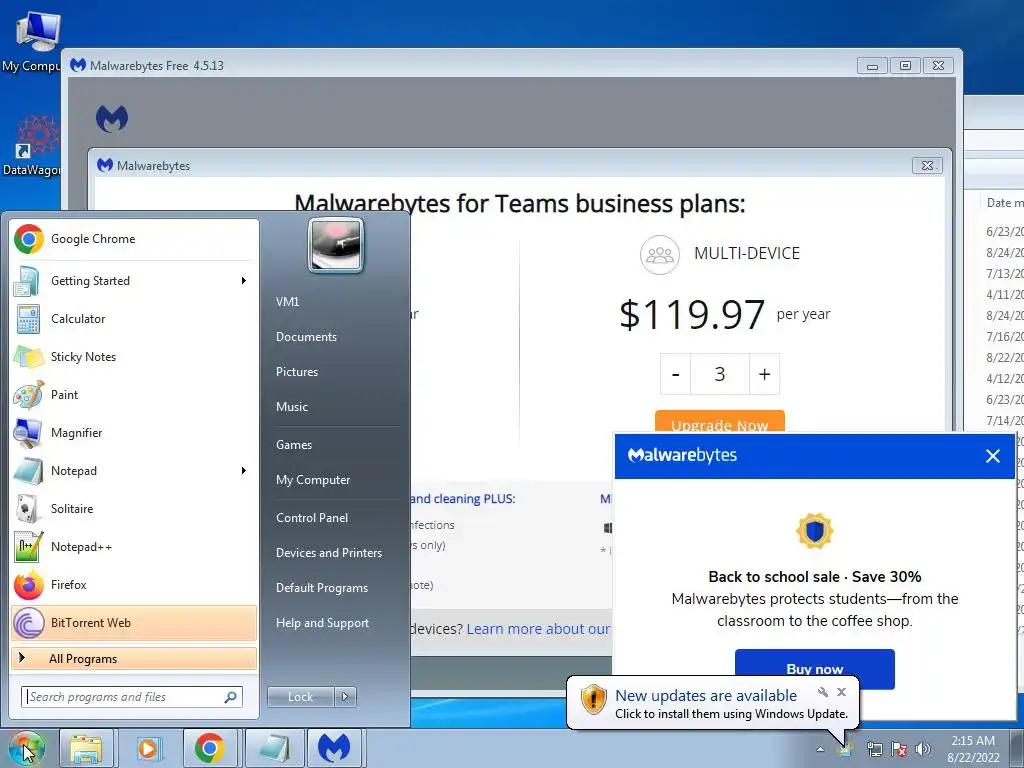Open Magnifier from the Start menu
The image size is (1024, 768).
[134, 432]
